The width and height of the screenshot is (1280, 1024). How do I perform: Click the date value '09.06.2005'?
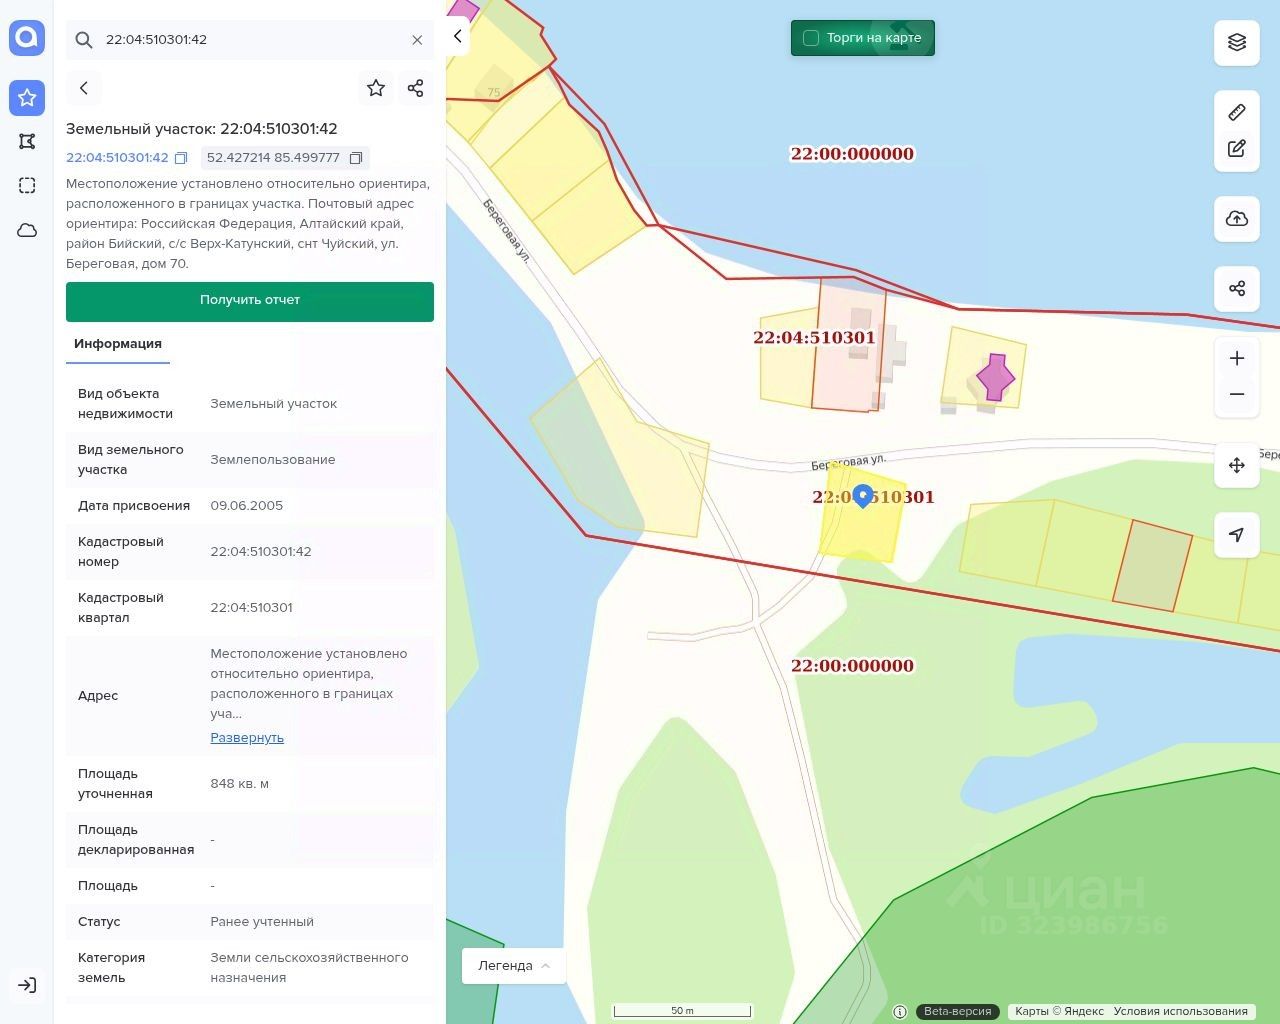246,506
